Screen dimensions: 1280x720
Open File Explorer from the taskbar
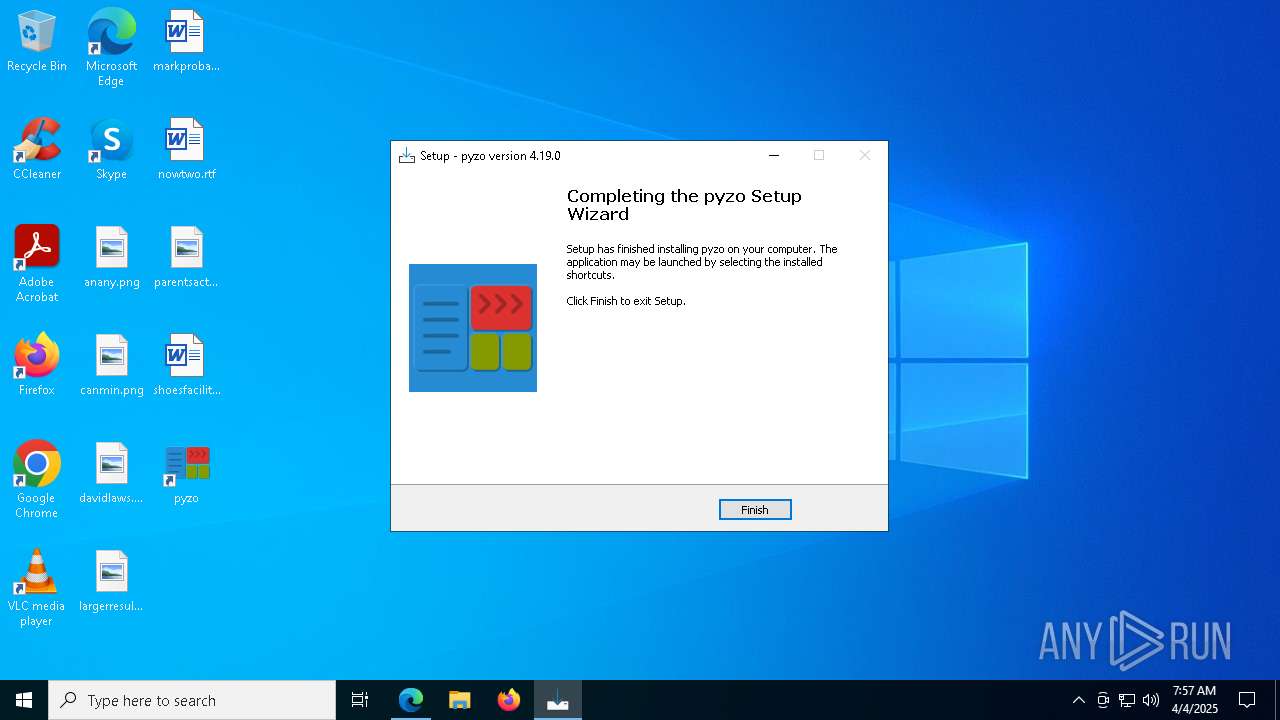(x=460, y=700)
